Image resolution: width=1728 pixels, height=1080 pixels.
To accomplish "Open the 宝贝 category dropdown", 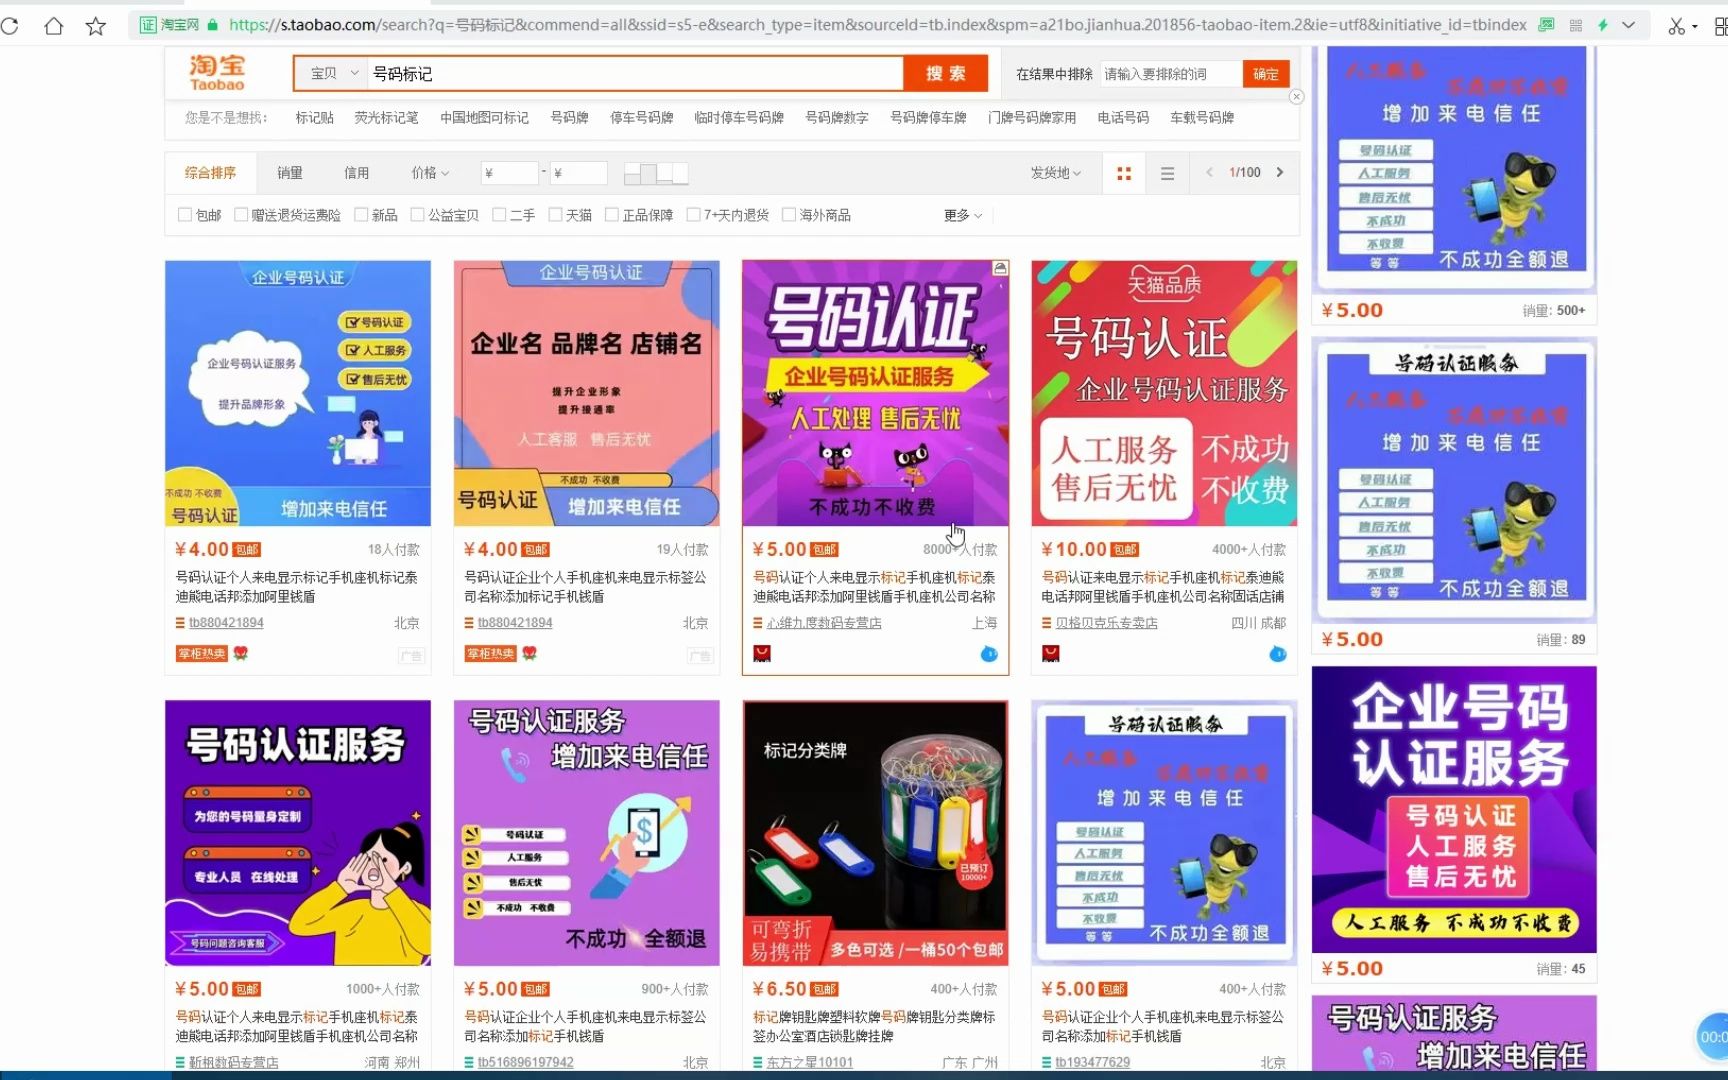I will [328, 72].
